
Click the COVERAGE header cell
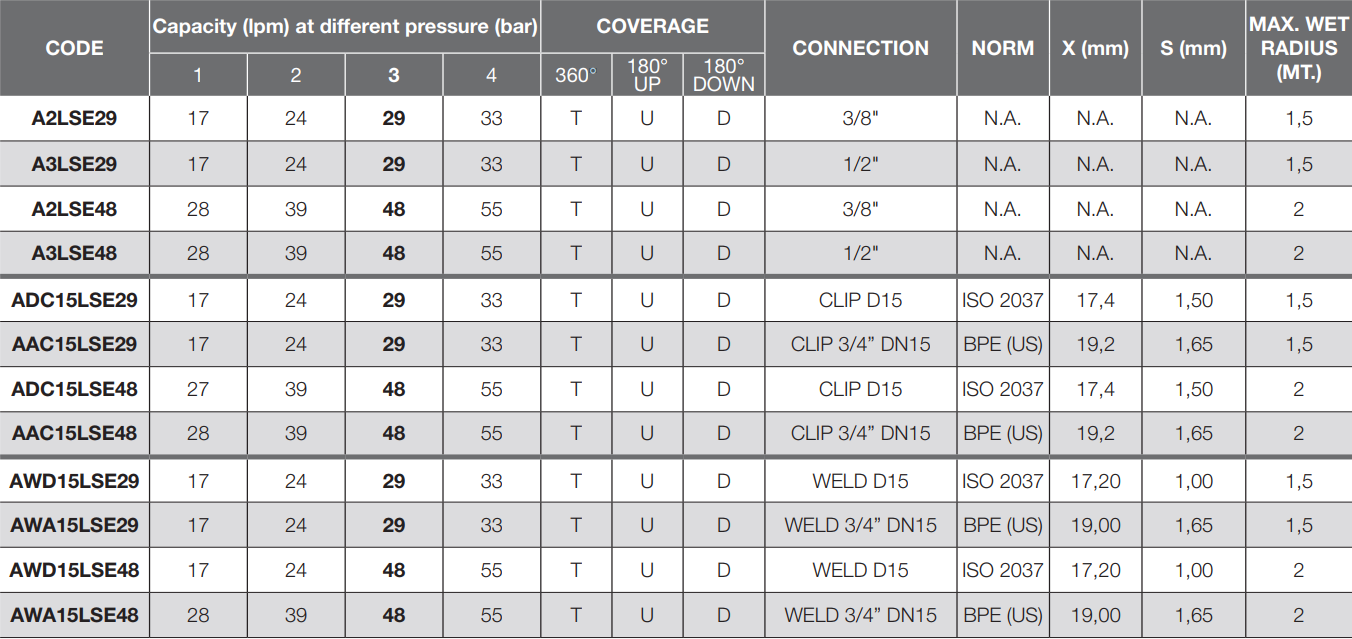tap(652, 26)
